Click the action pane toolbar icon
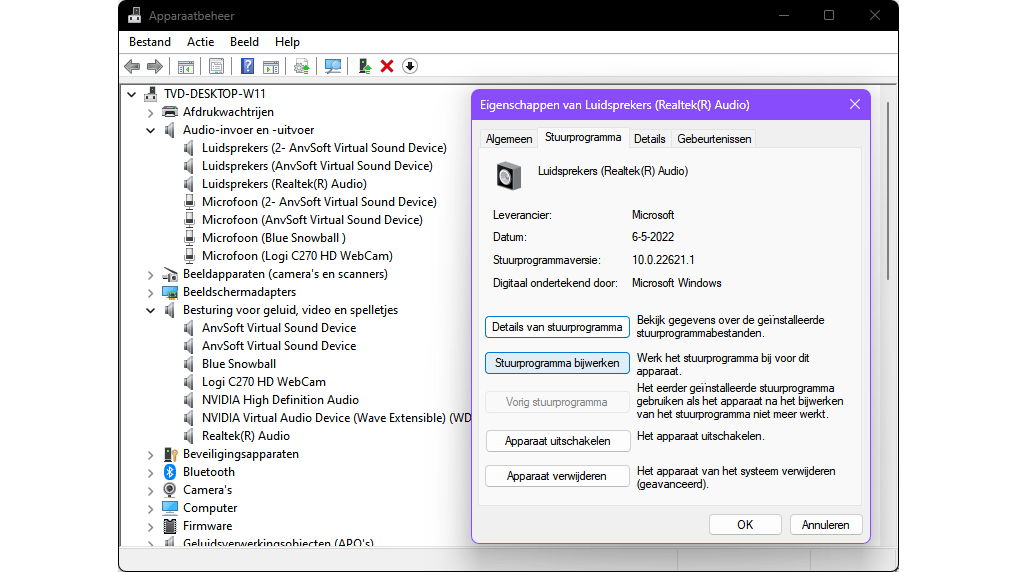This screenshot has height=572, width=1017. [x=271, y=66]
